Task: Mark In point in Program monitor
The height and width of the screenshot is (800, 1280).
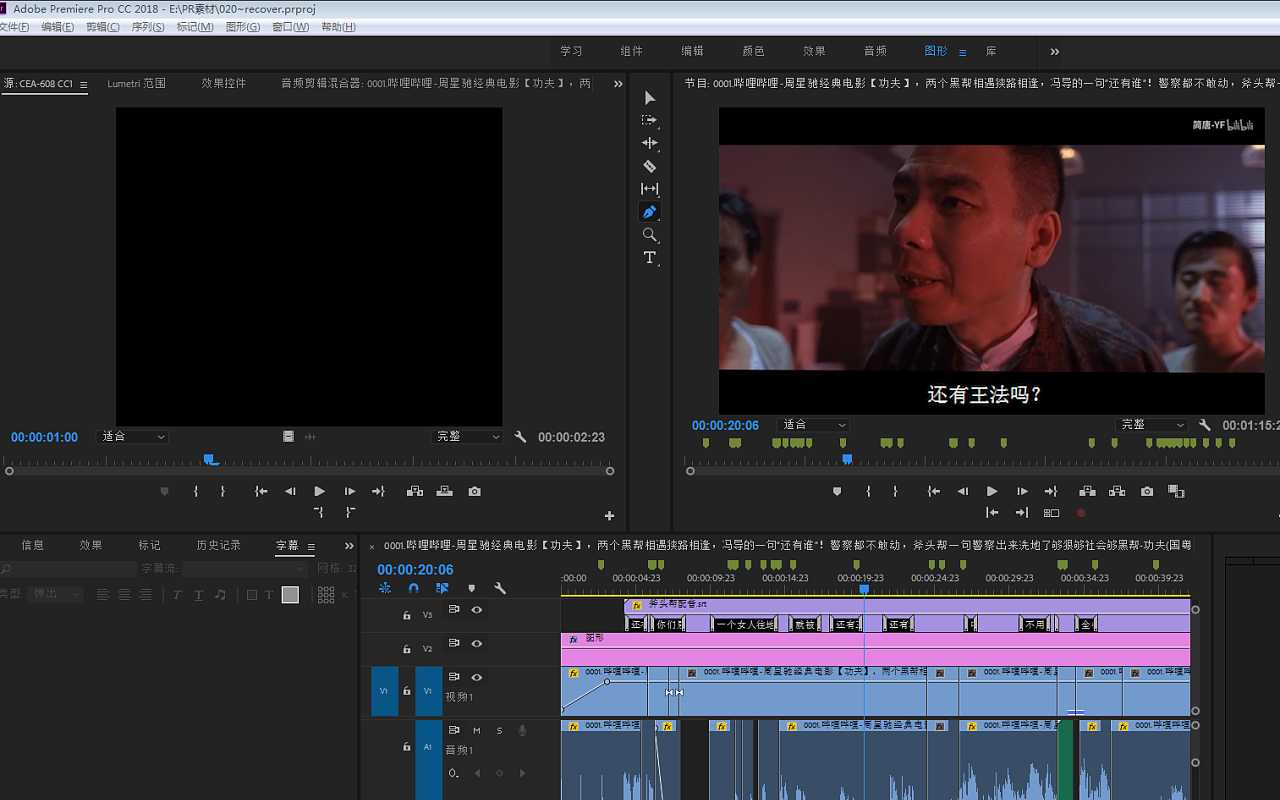Action: click(867, 491)
